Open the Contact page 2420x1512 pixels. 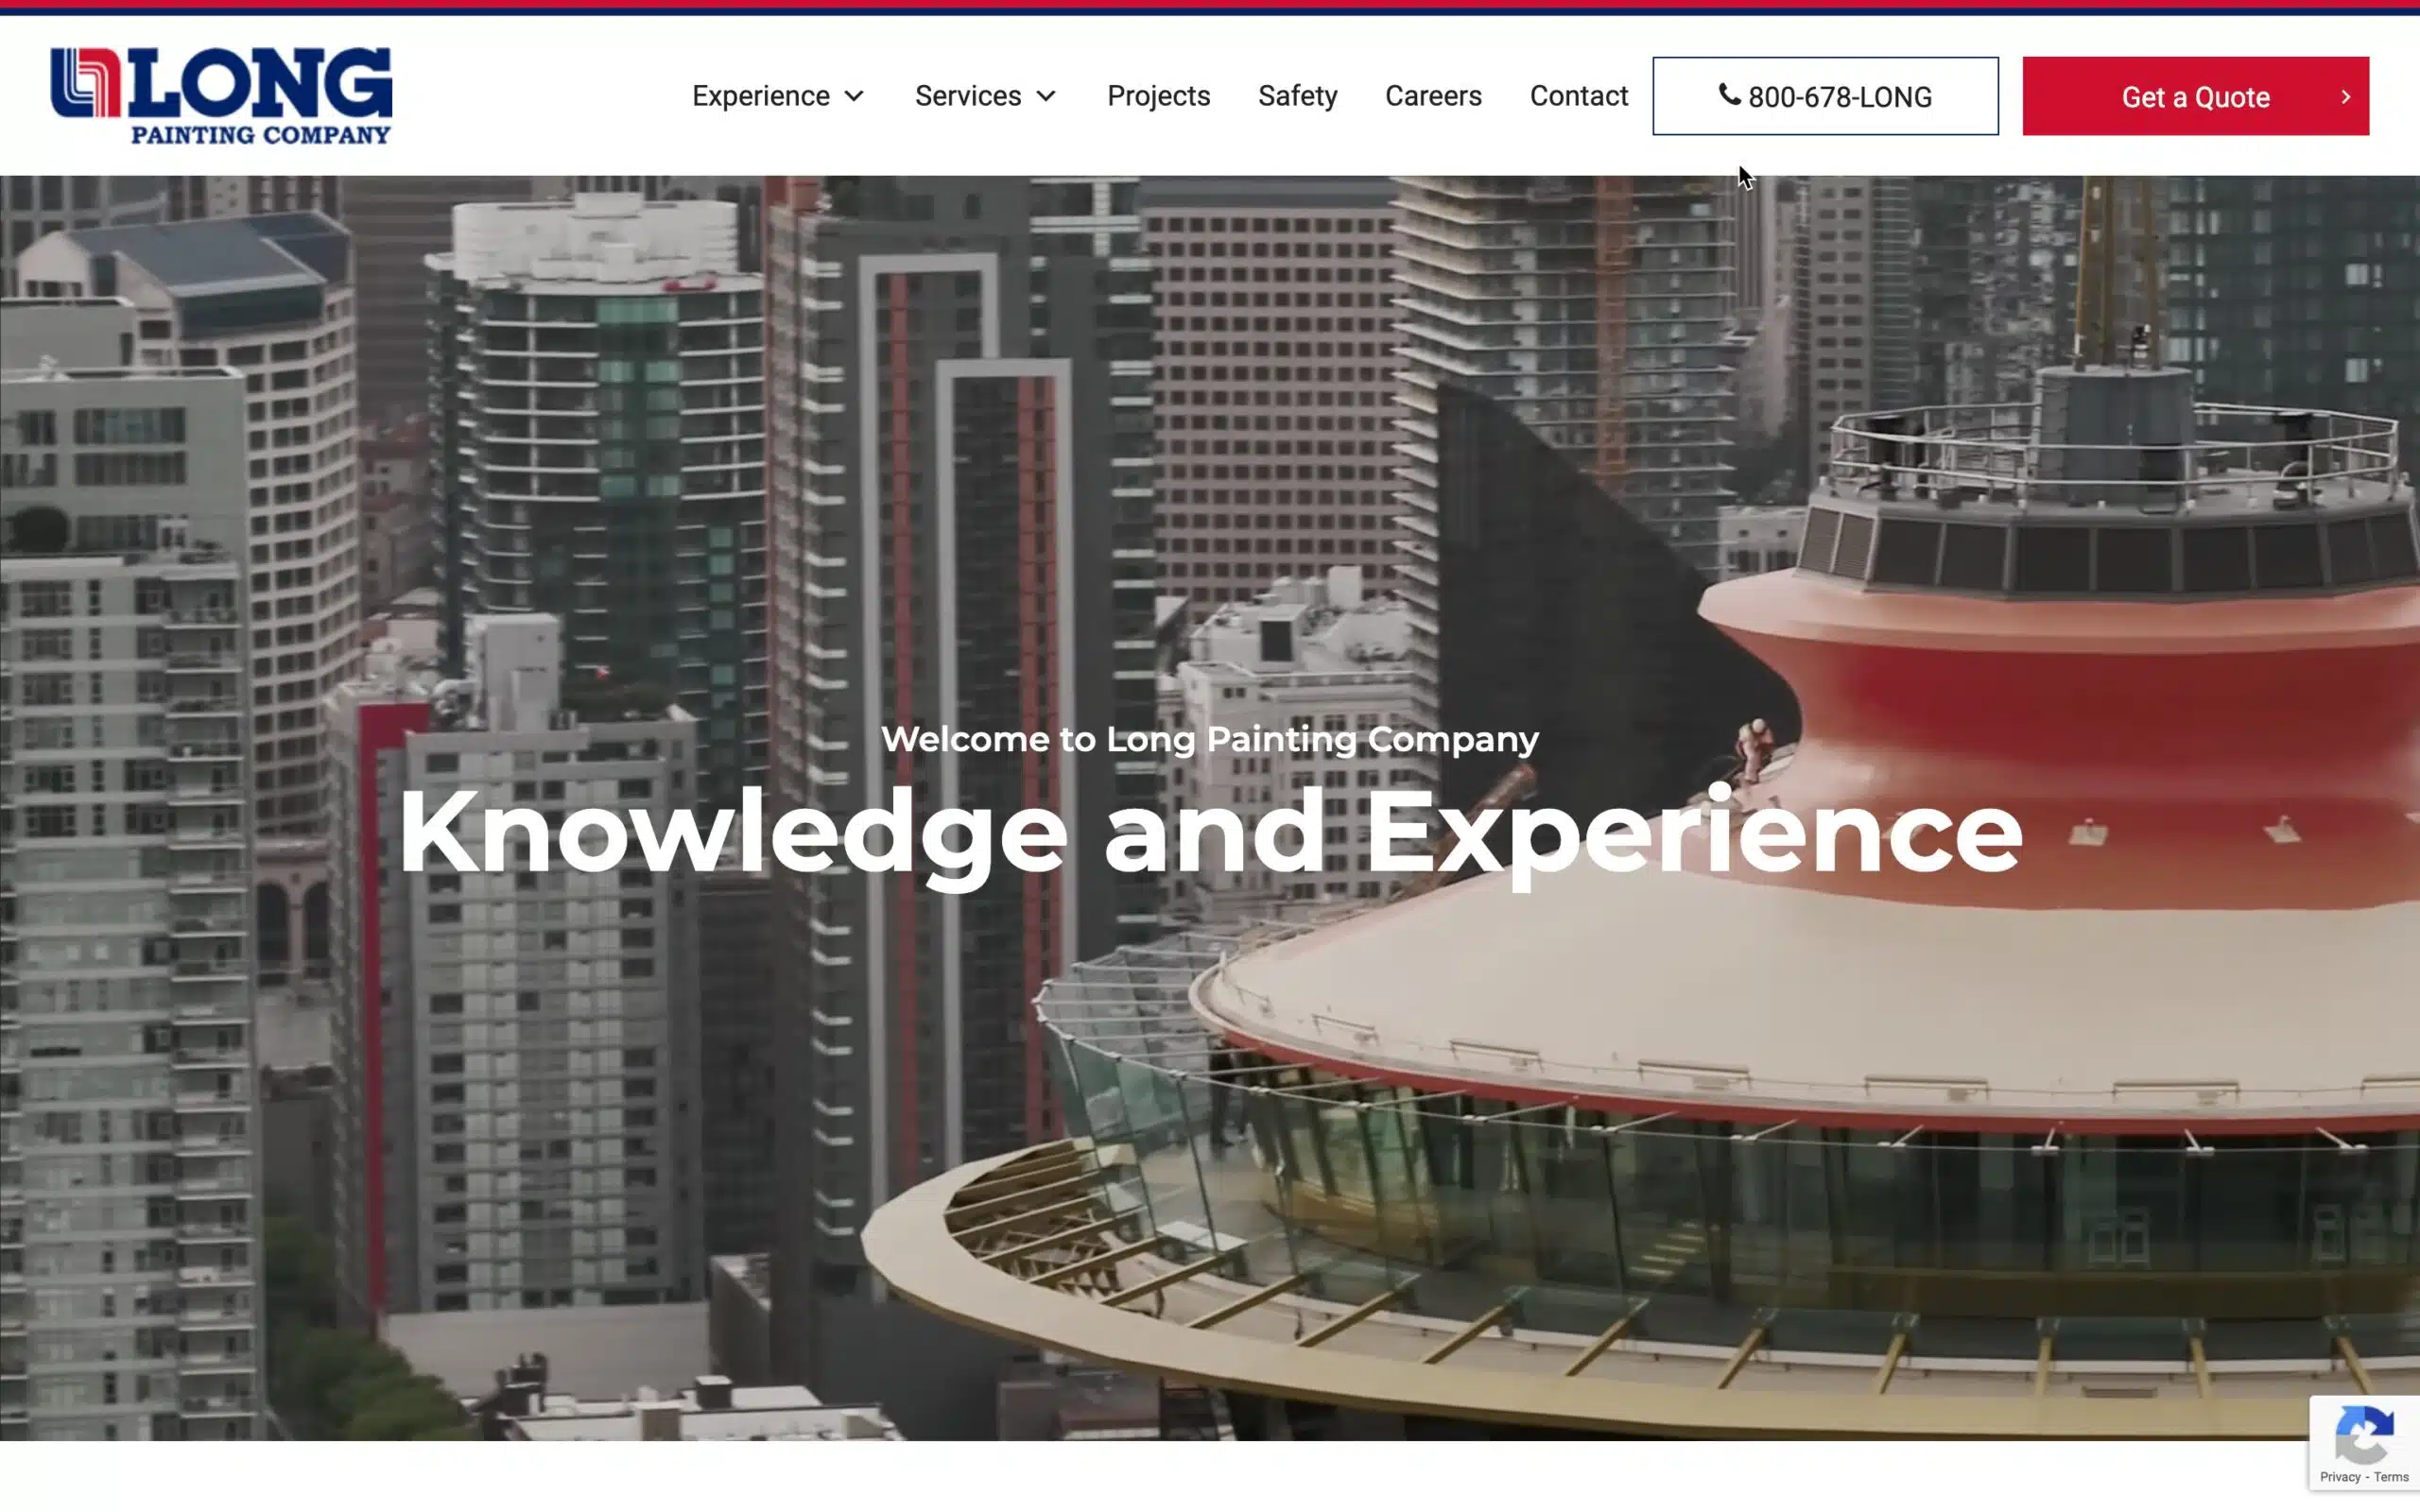1578,96
